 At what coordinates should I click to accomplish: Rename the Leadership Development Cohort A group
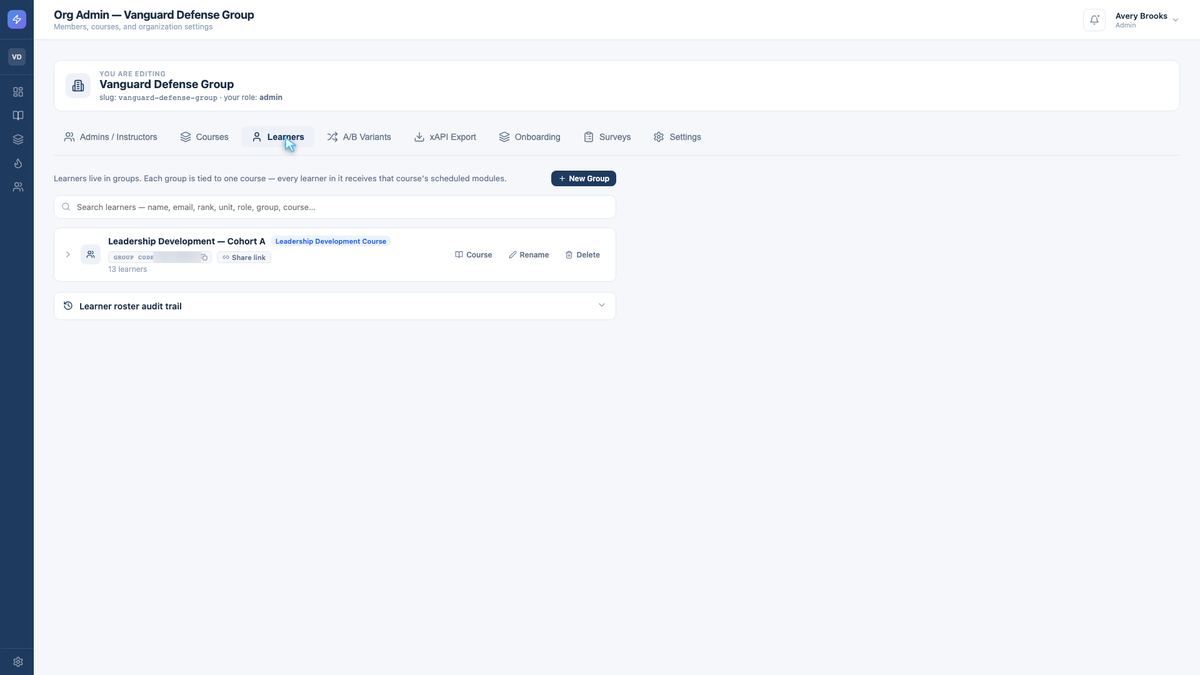pyautogui.click(x=529, y=255)
